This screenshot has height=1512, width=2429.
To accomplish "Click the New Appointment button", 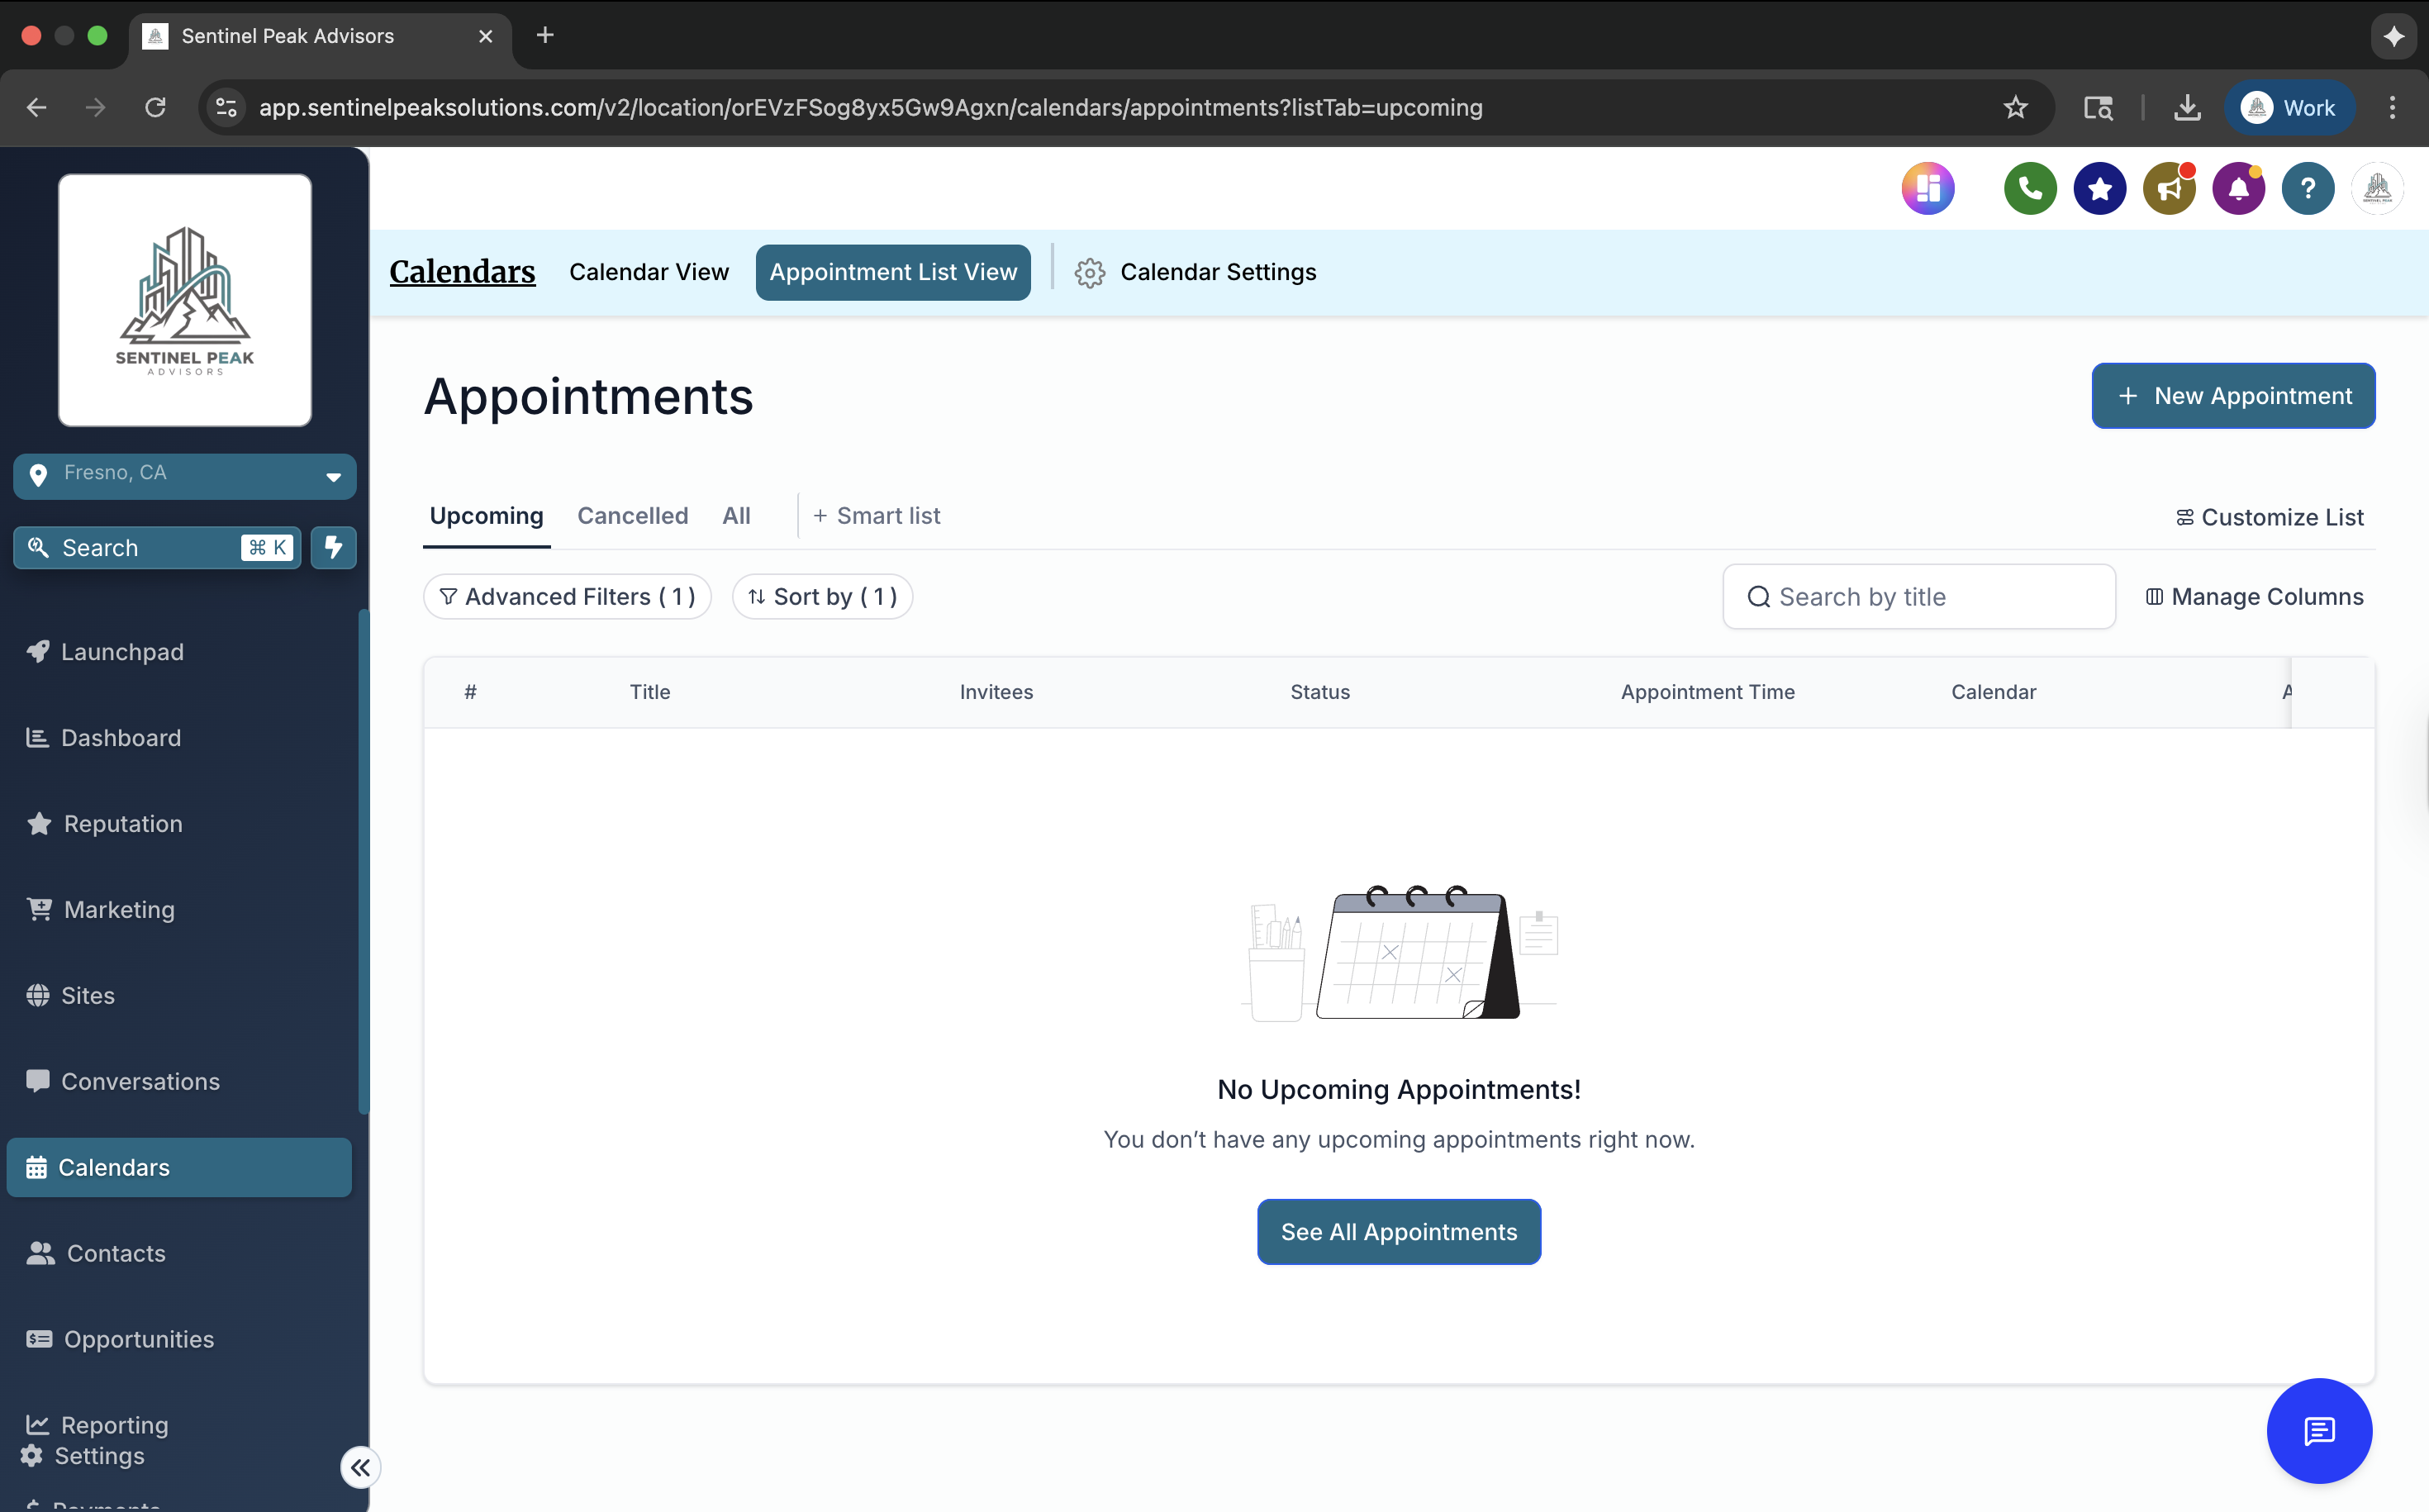I will coord(2233,395).
